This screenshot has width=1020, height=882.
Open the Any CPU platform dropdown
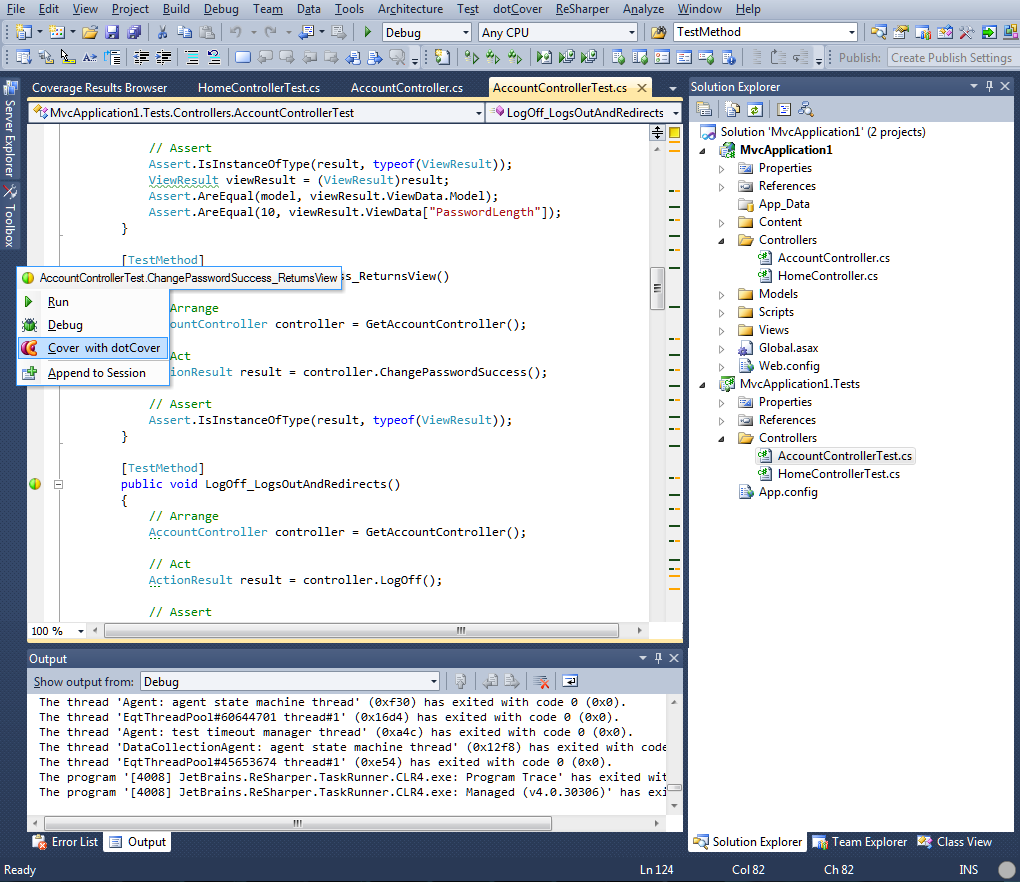632,32
